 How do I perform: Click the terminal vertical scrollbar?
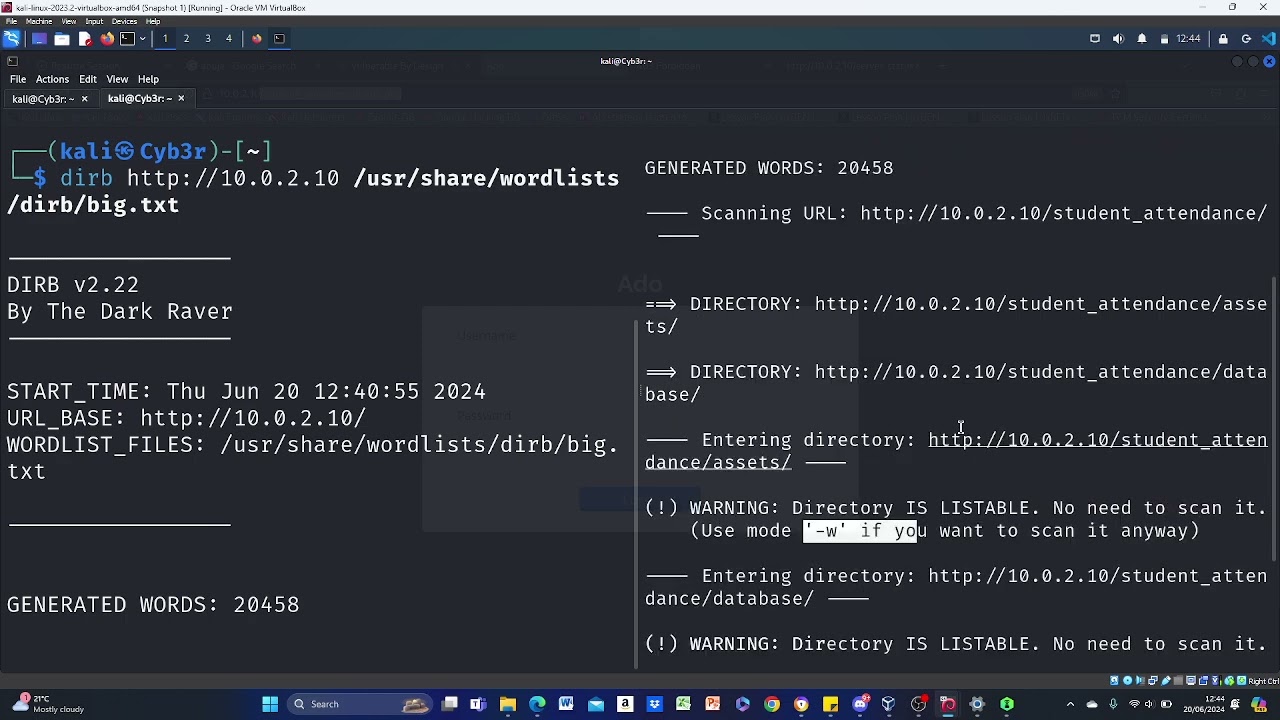pyautogui.click(x=1275, y=419)
